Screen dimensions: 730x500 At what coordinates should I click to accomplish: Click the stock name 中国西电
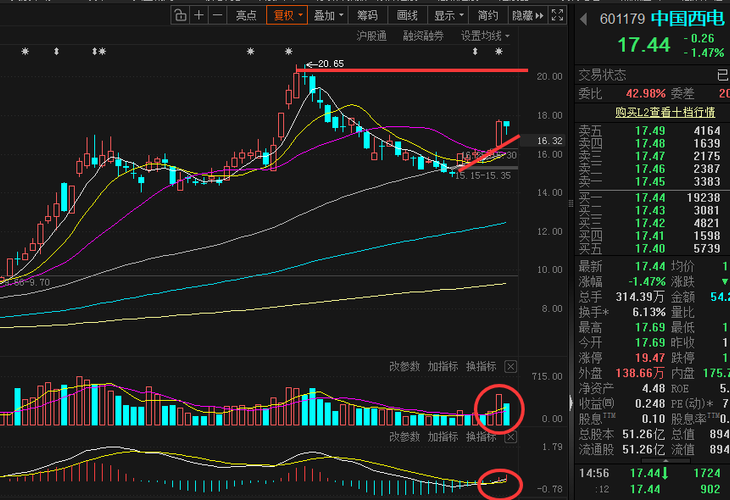click(x=688, y=19)
